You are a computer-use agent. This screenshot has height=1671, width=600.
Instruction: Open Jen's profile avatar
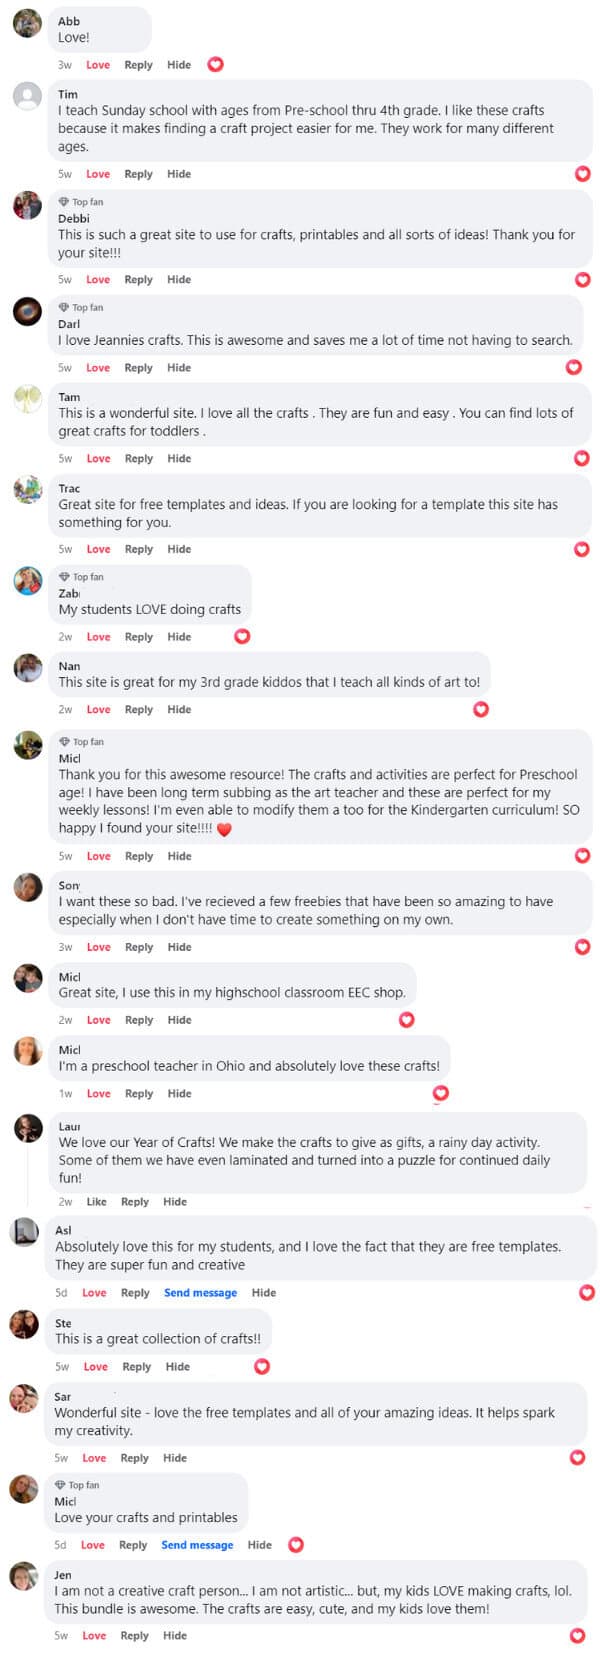[24, 1577]
